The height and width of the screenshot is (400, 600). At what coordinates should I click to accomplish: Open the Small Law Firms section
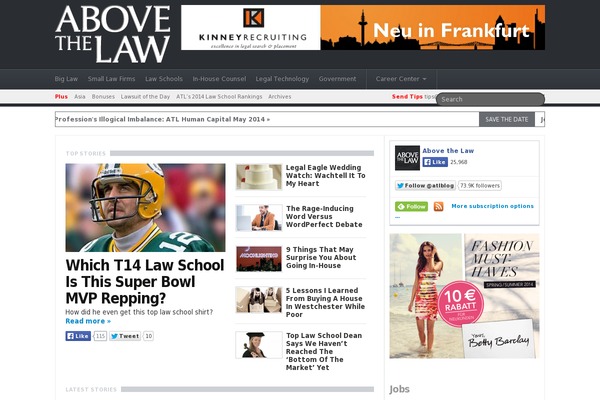point(111,79)
